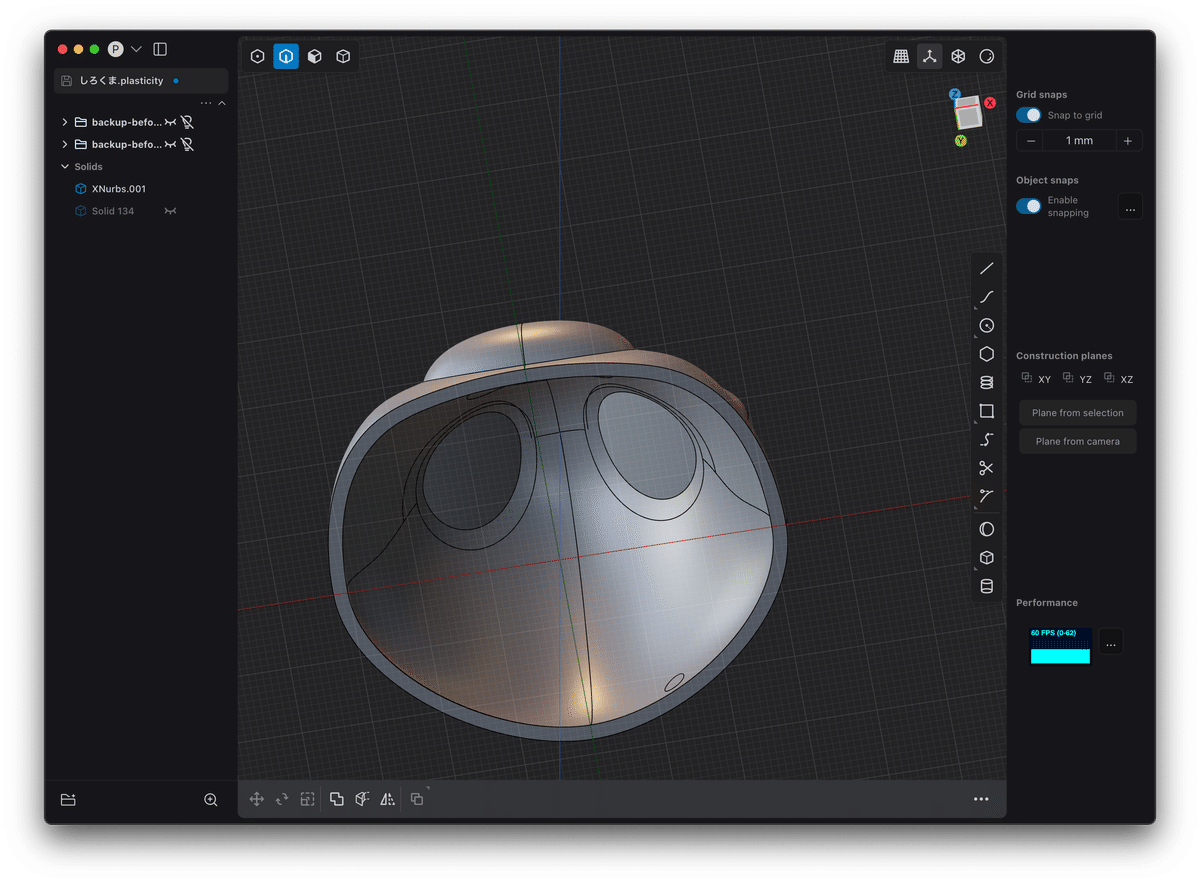
Task: Select the Line tool
Action: click(987, 268)
